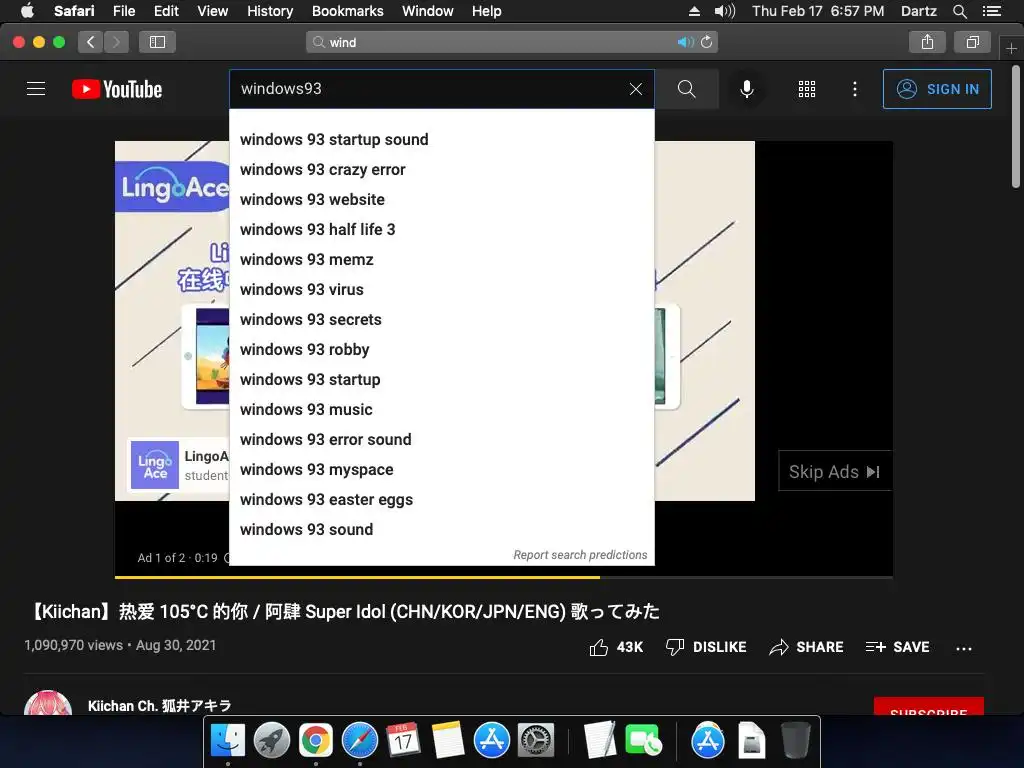Mute tab audio icon in address bar
This screenshot has width=1024, height=768.
pyautogui.click(x=685, y=42)
